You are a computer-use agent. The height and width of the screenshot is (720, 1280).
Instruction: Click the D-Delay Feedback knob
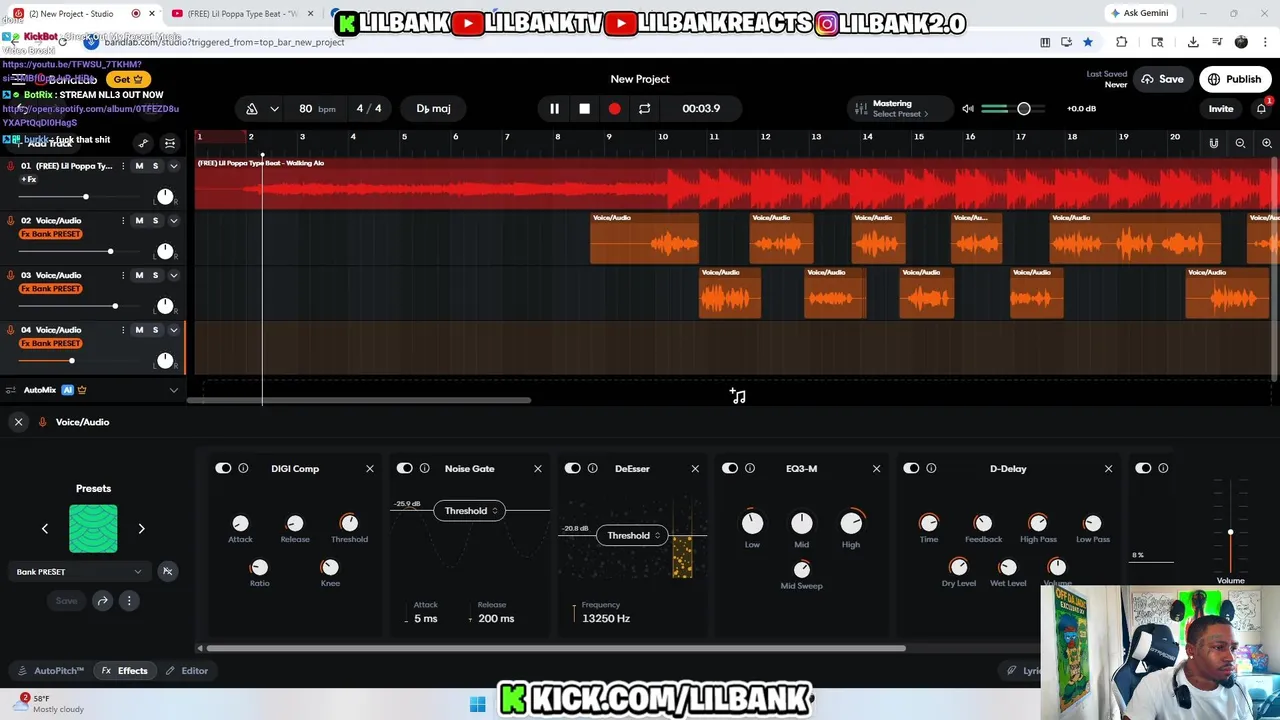coord(983,523)
